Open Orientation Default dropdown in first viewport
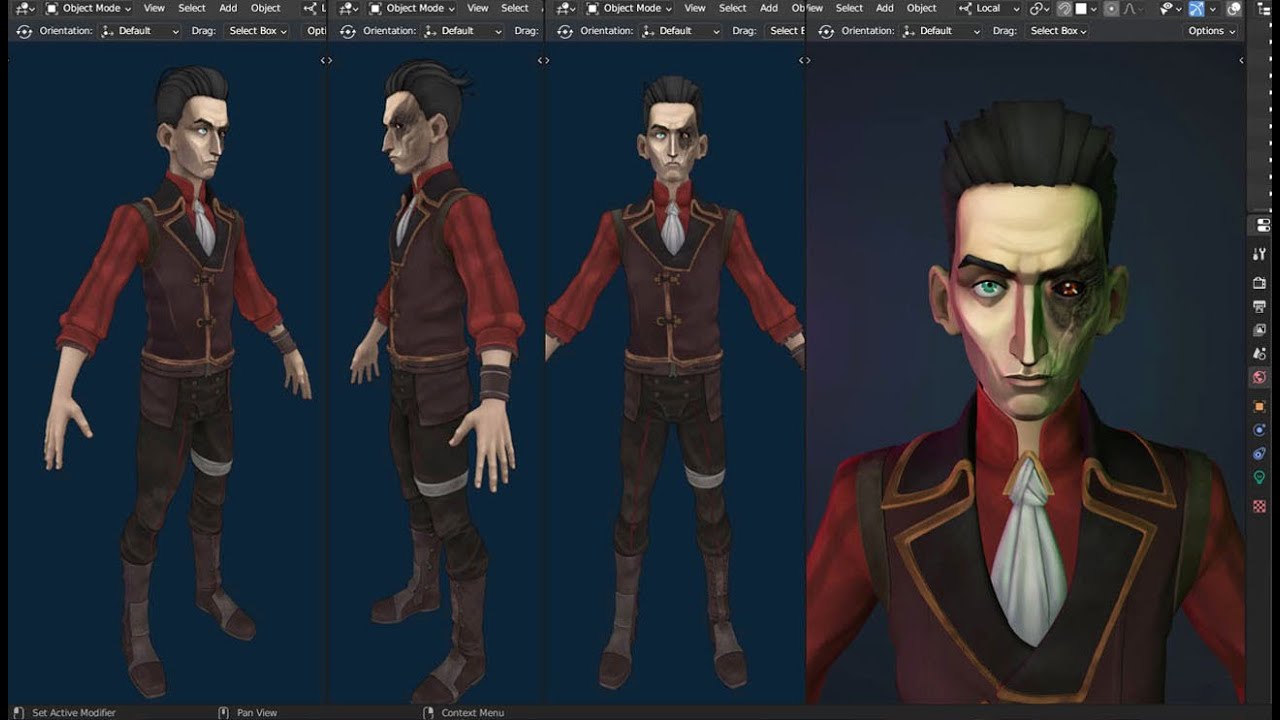 (139, 31)
